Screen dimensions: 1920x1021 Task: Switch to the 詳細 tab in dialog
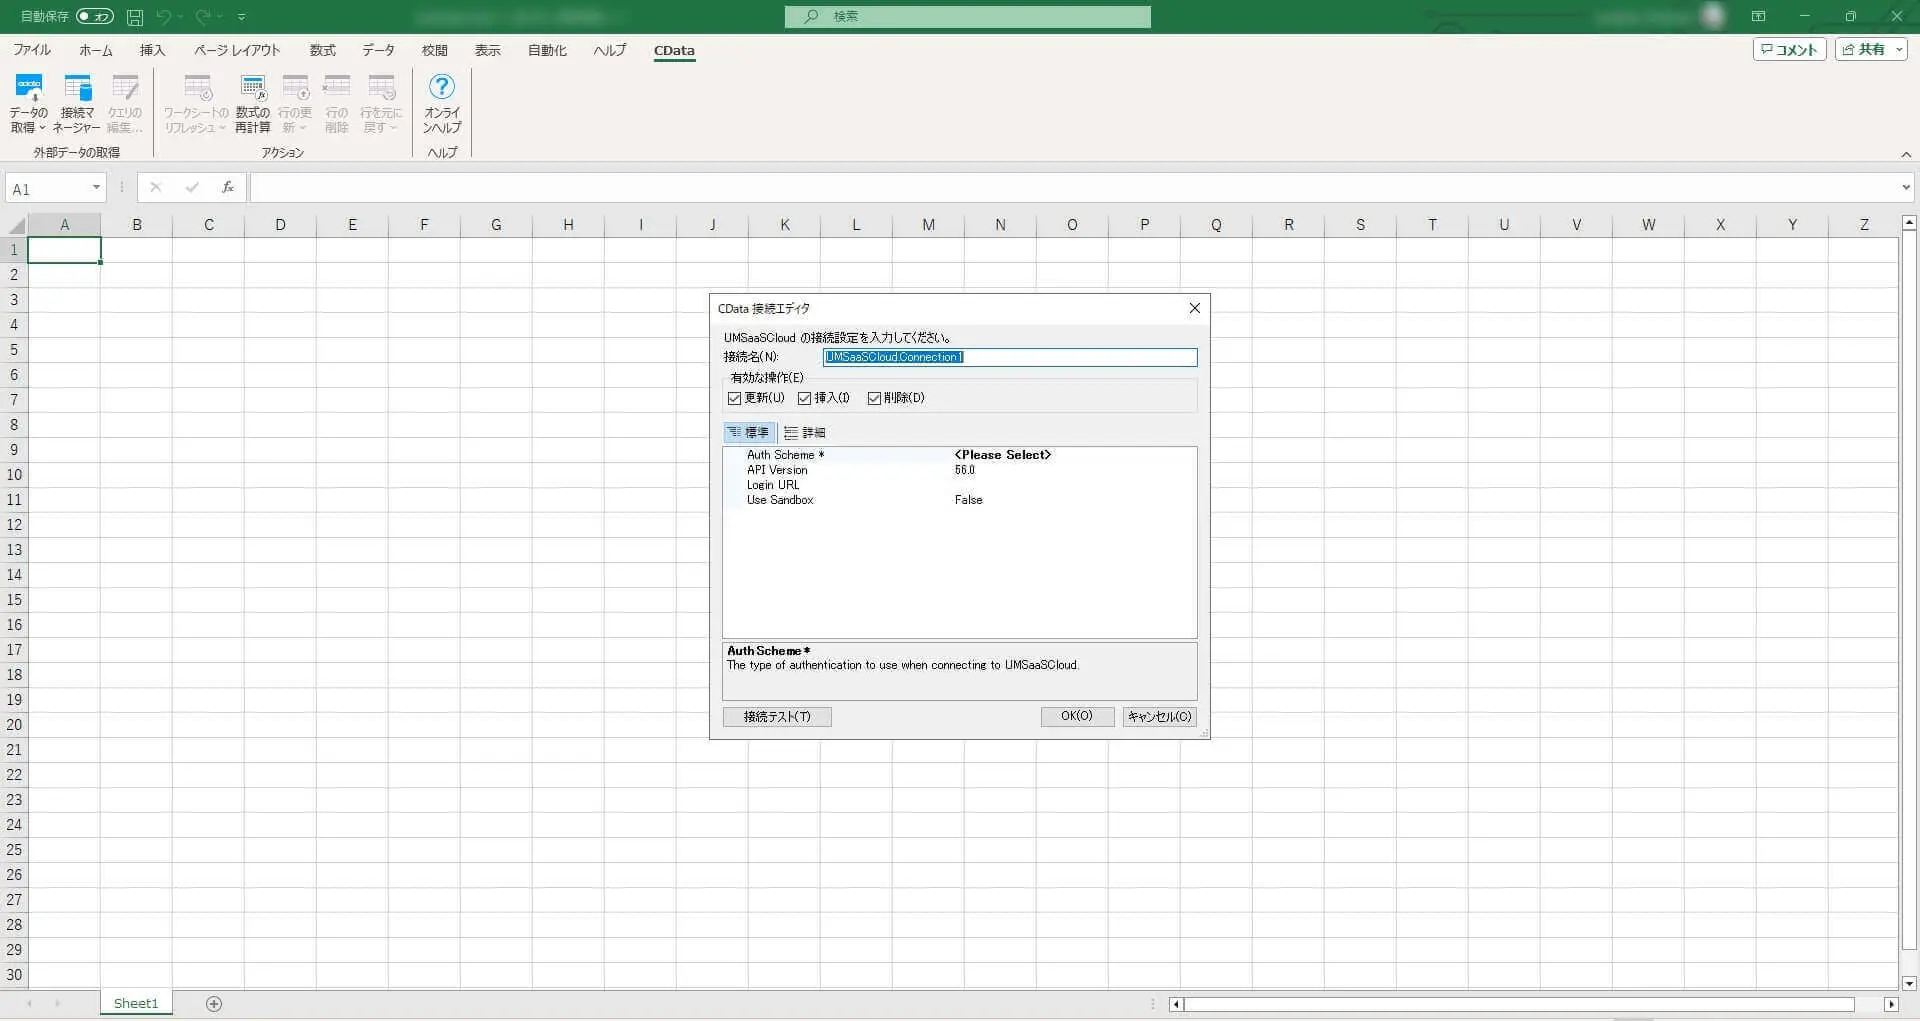pos(805,433)
